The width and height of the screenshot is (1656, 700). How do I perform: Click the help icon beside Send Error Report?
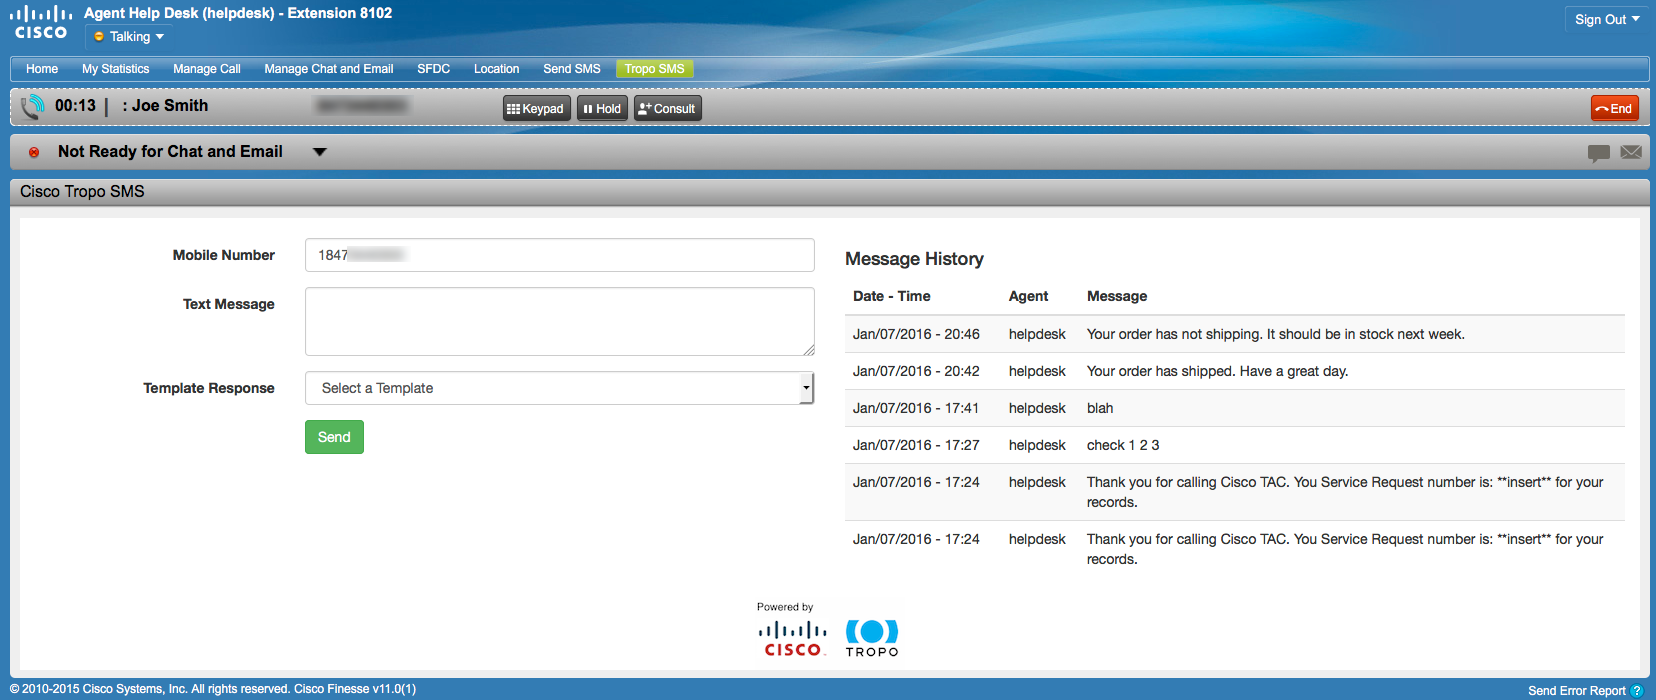click(1637, 691)
